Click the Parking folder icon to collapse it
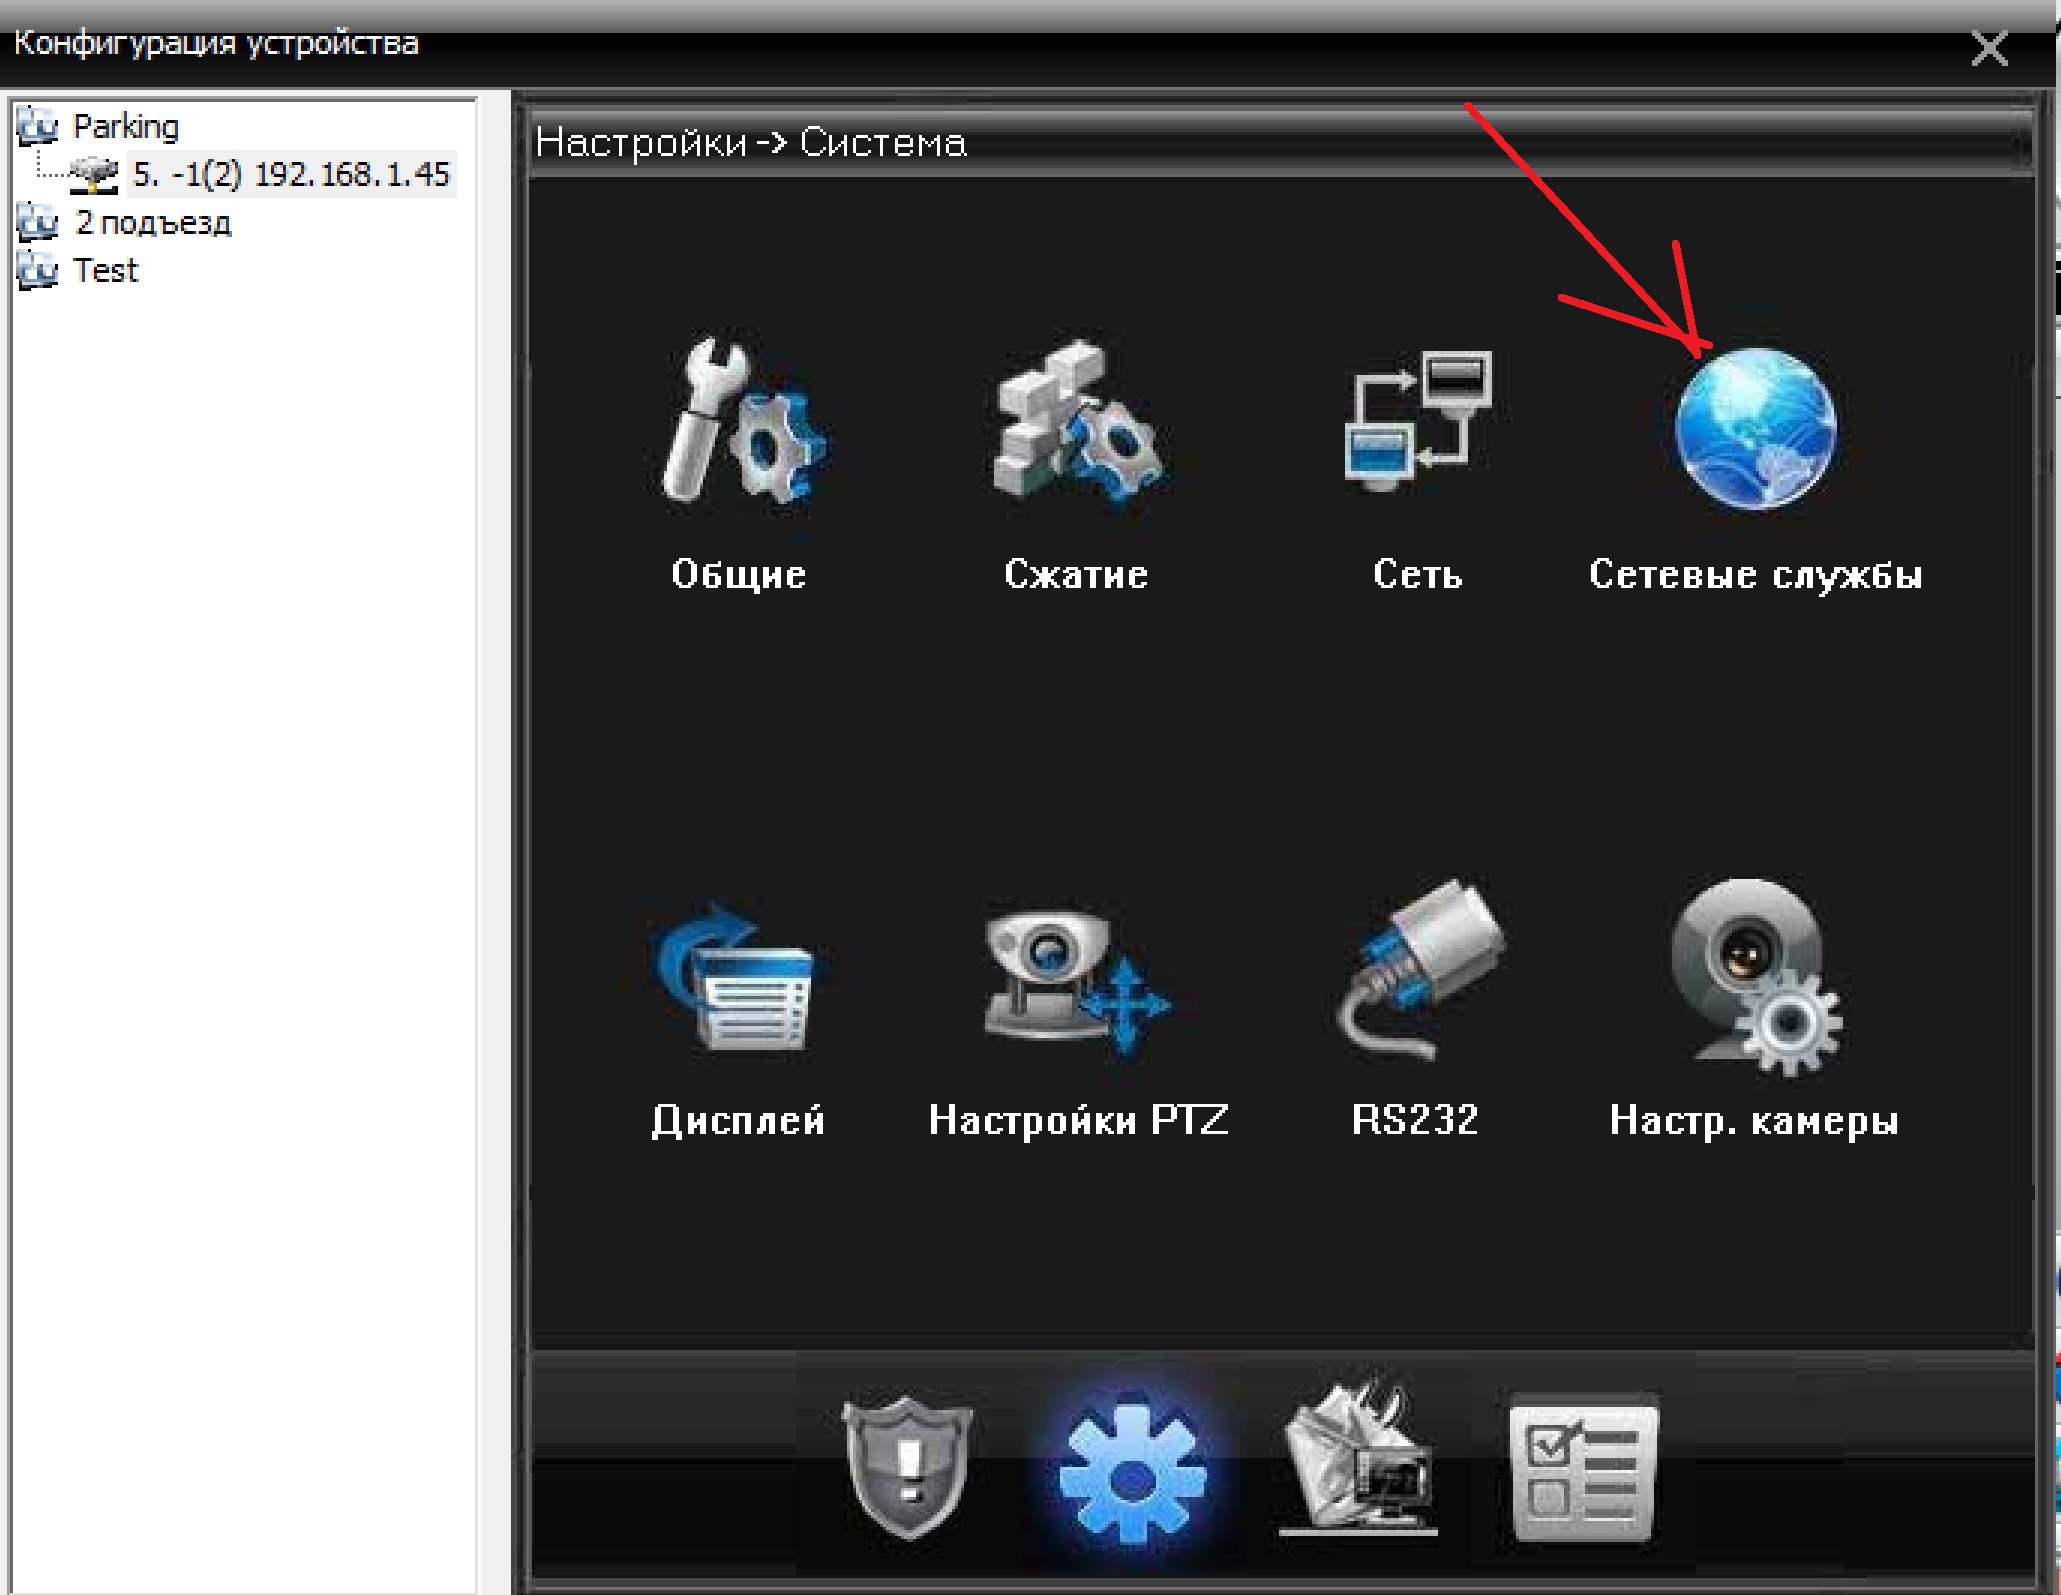 pyautogui.click(x=38, y=127)
